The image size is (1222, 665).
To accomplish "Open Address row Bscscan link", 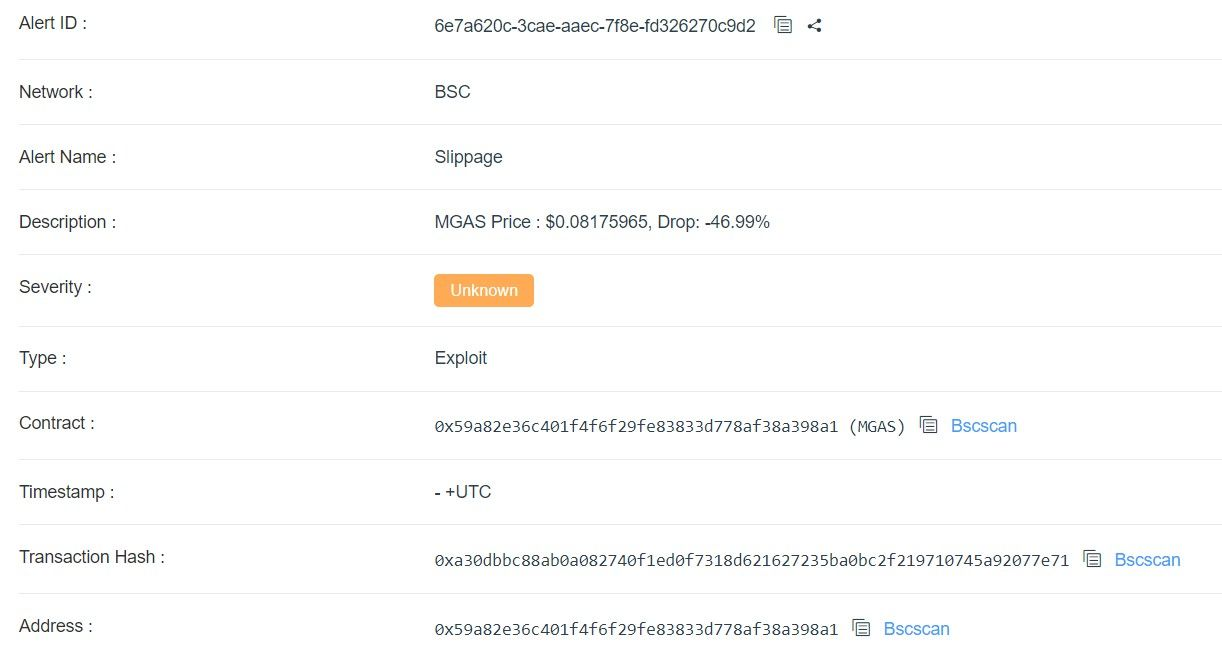I will click(917, 629).
